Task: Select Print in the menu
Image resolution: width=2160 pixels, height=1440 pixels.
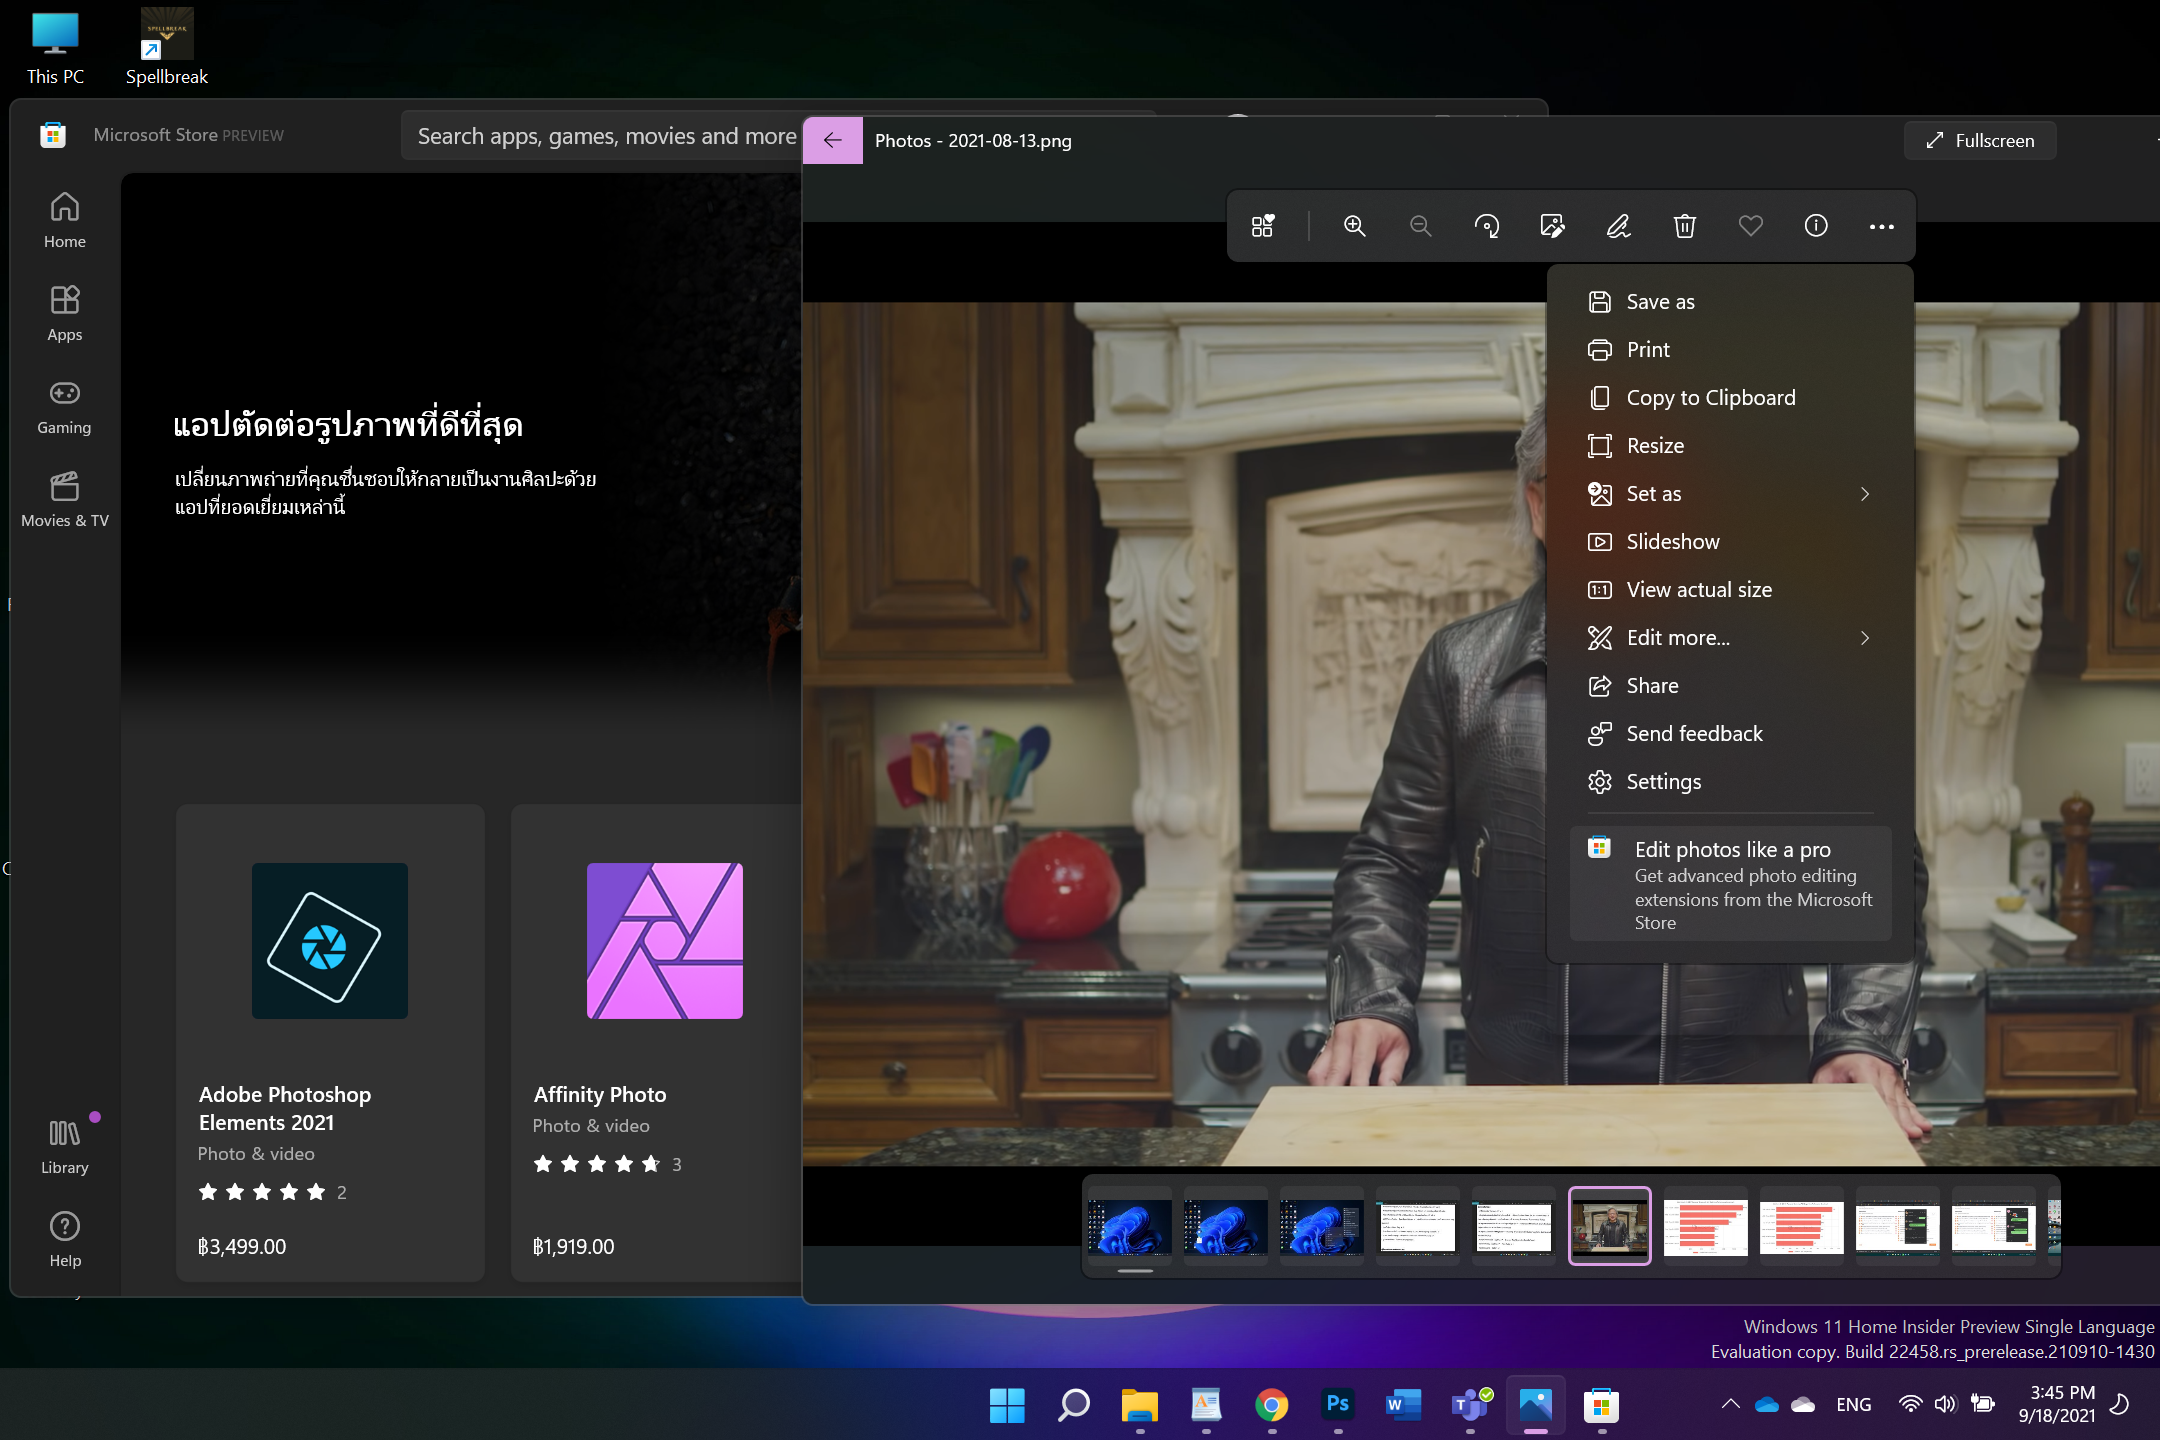Action: click(1730, 350)
